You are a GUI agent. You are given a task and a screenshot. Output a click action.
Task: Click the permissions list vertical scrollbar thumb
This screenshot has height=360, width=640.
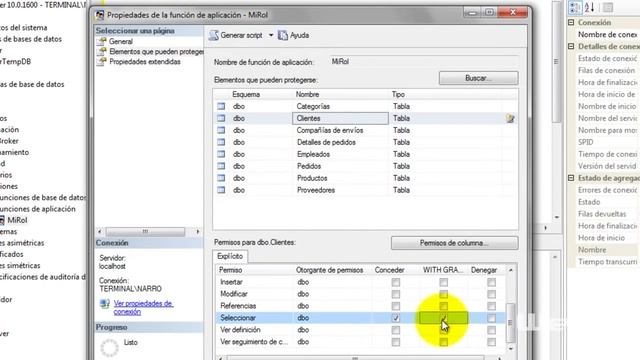pos(510,322)
